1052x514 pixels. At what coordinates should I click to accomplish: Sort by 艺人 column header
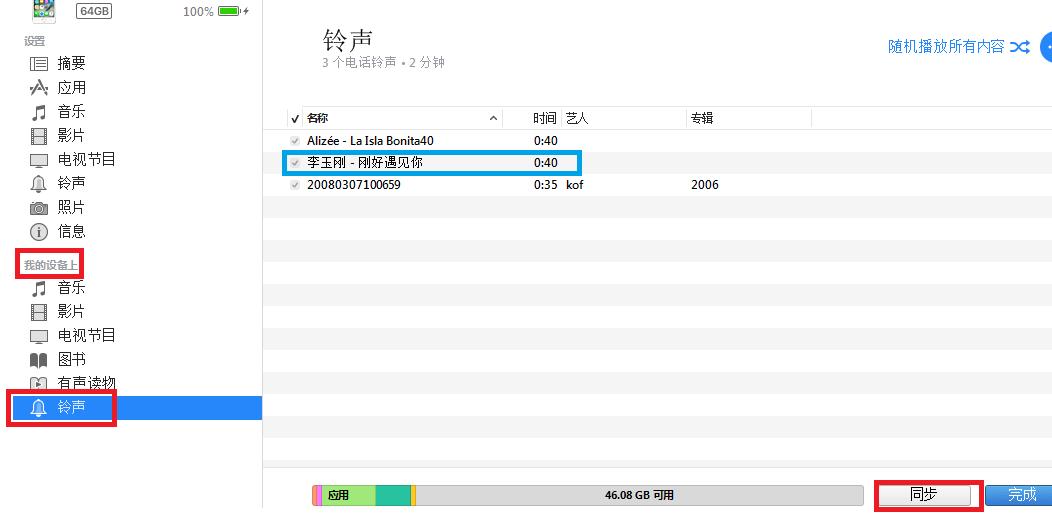click(577, 119)
